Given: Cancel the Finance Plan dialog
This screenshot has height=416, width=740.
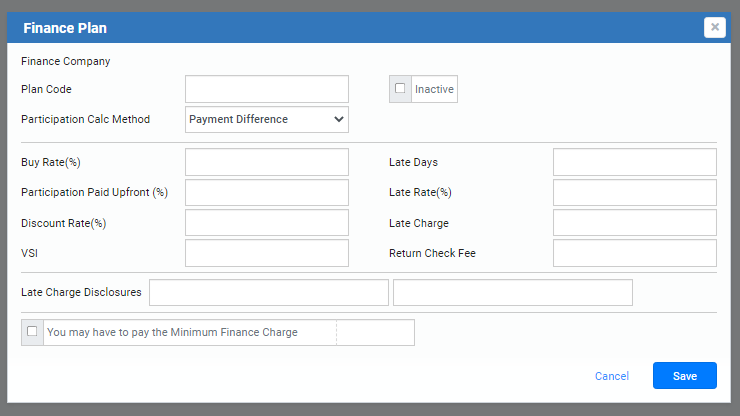Looking at the screenshot, I should click(612, 376).
